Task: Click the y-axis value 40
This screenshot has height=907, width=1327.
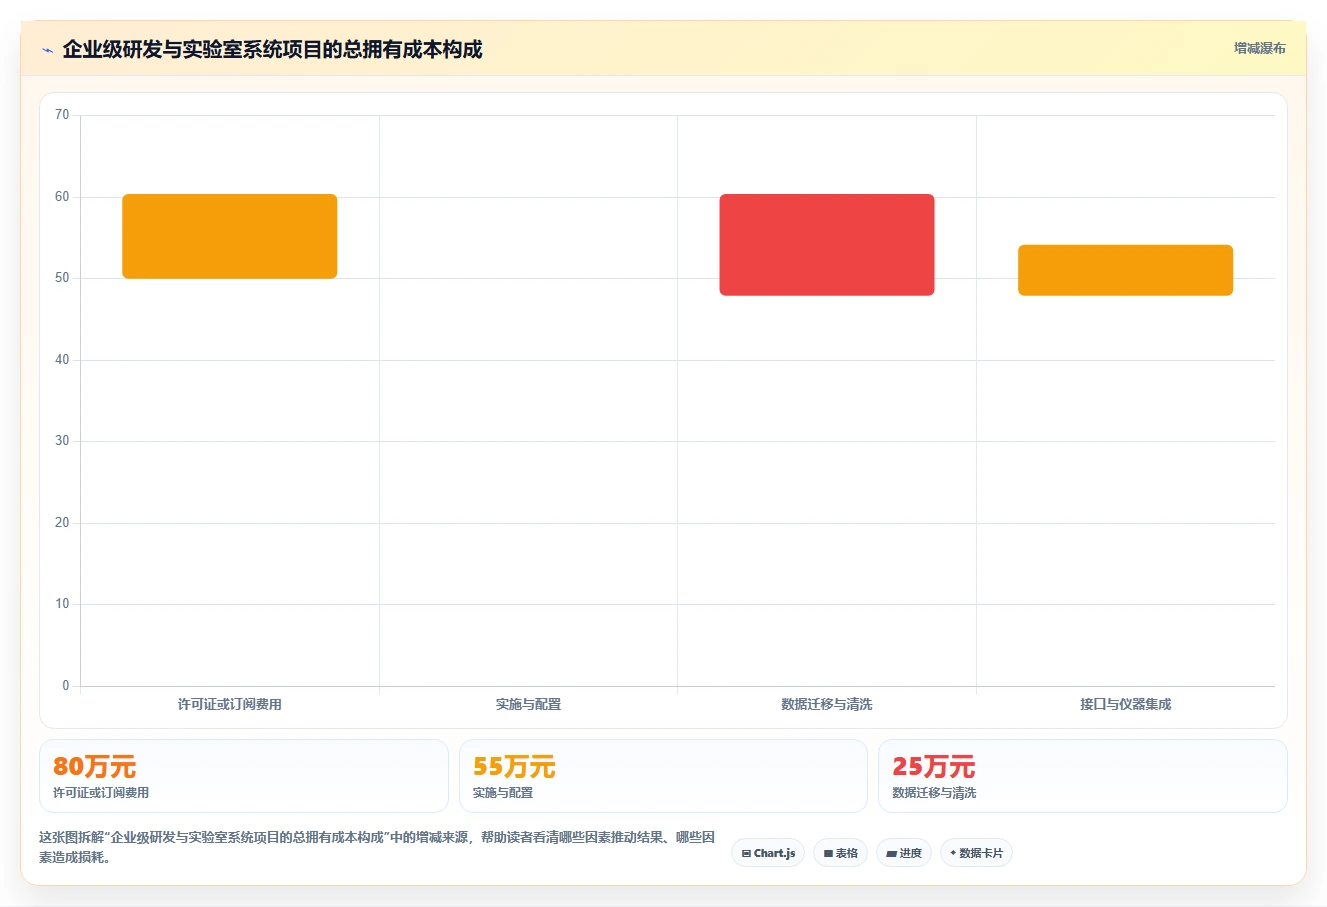Action: (62, 360)
